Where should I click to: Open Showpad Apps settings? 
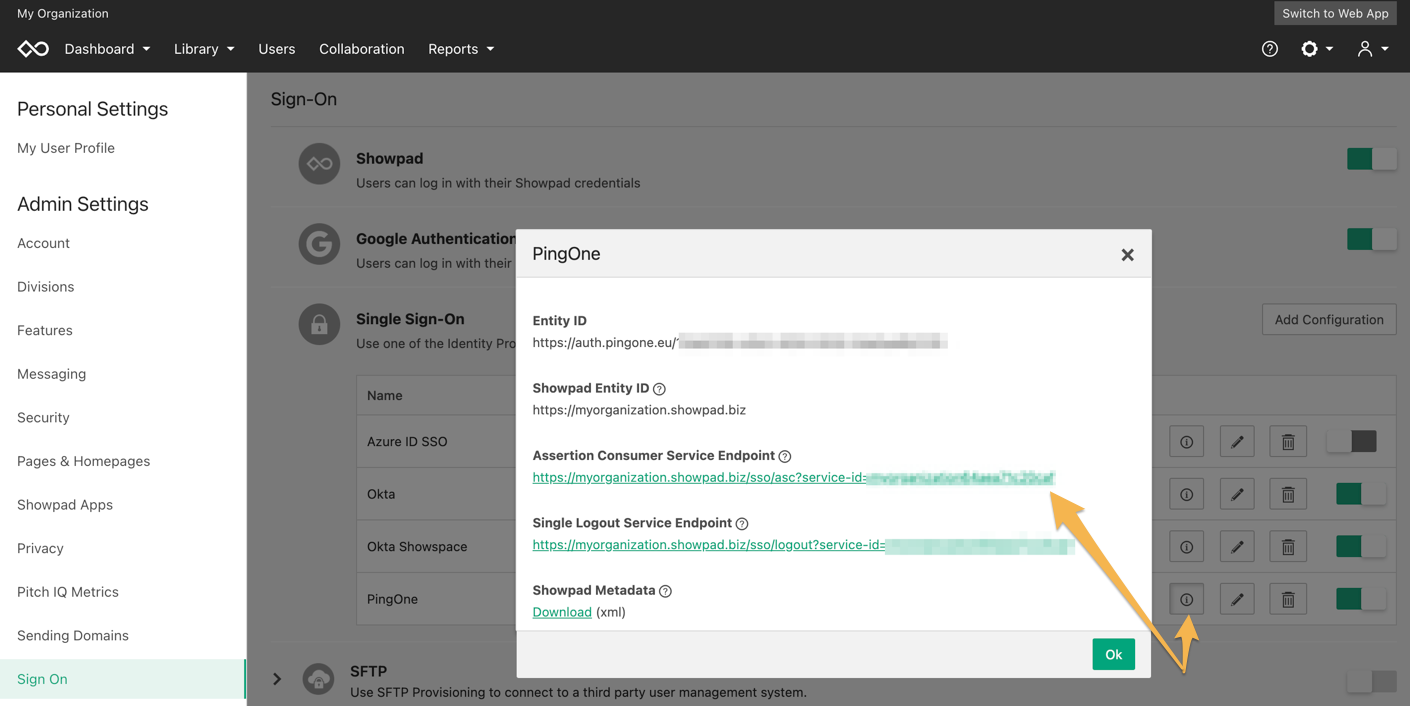(65, 505)
